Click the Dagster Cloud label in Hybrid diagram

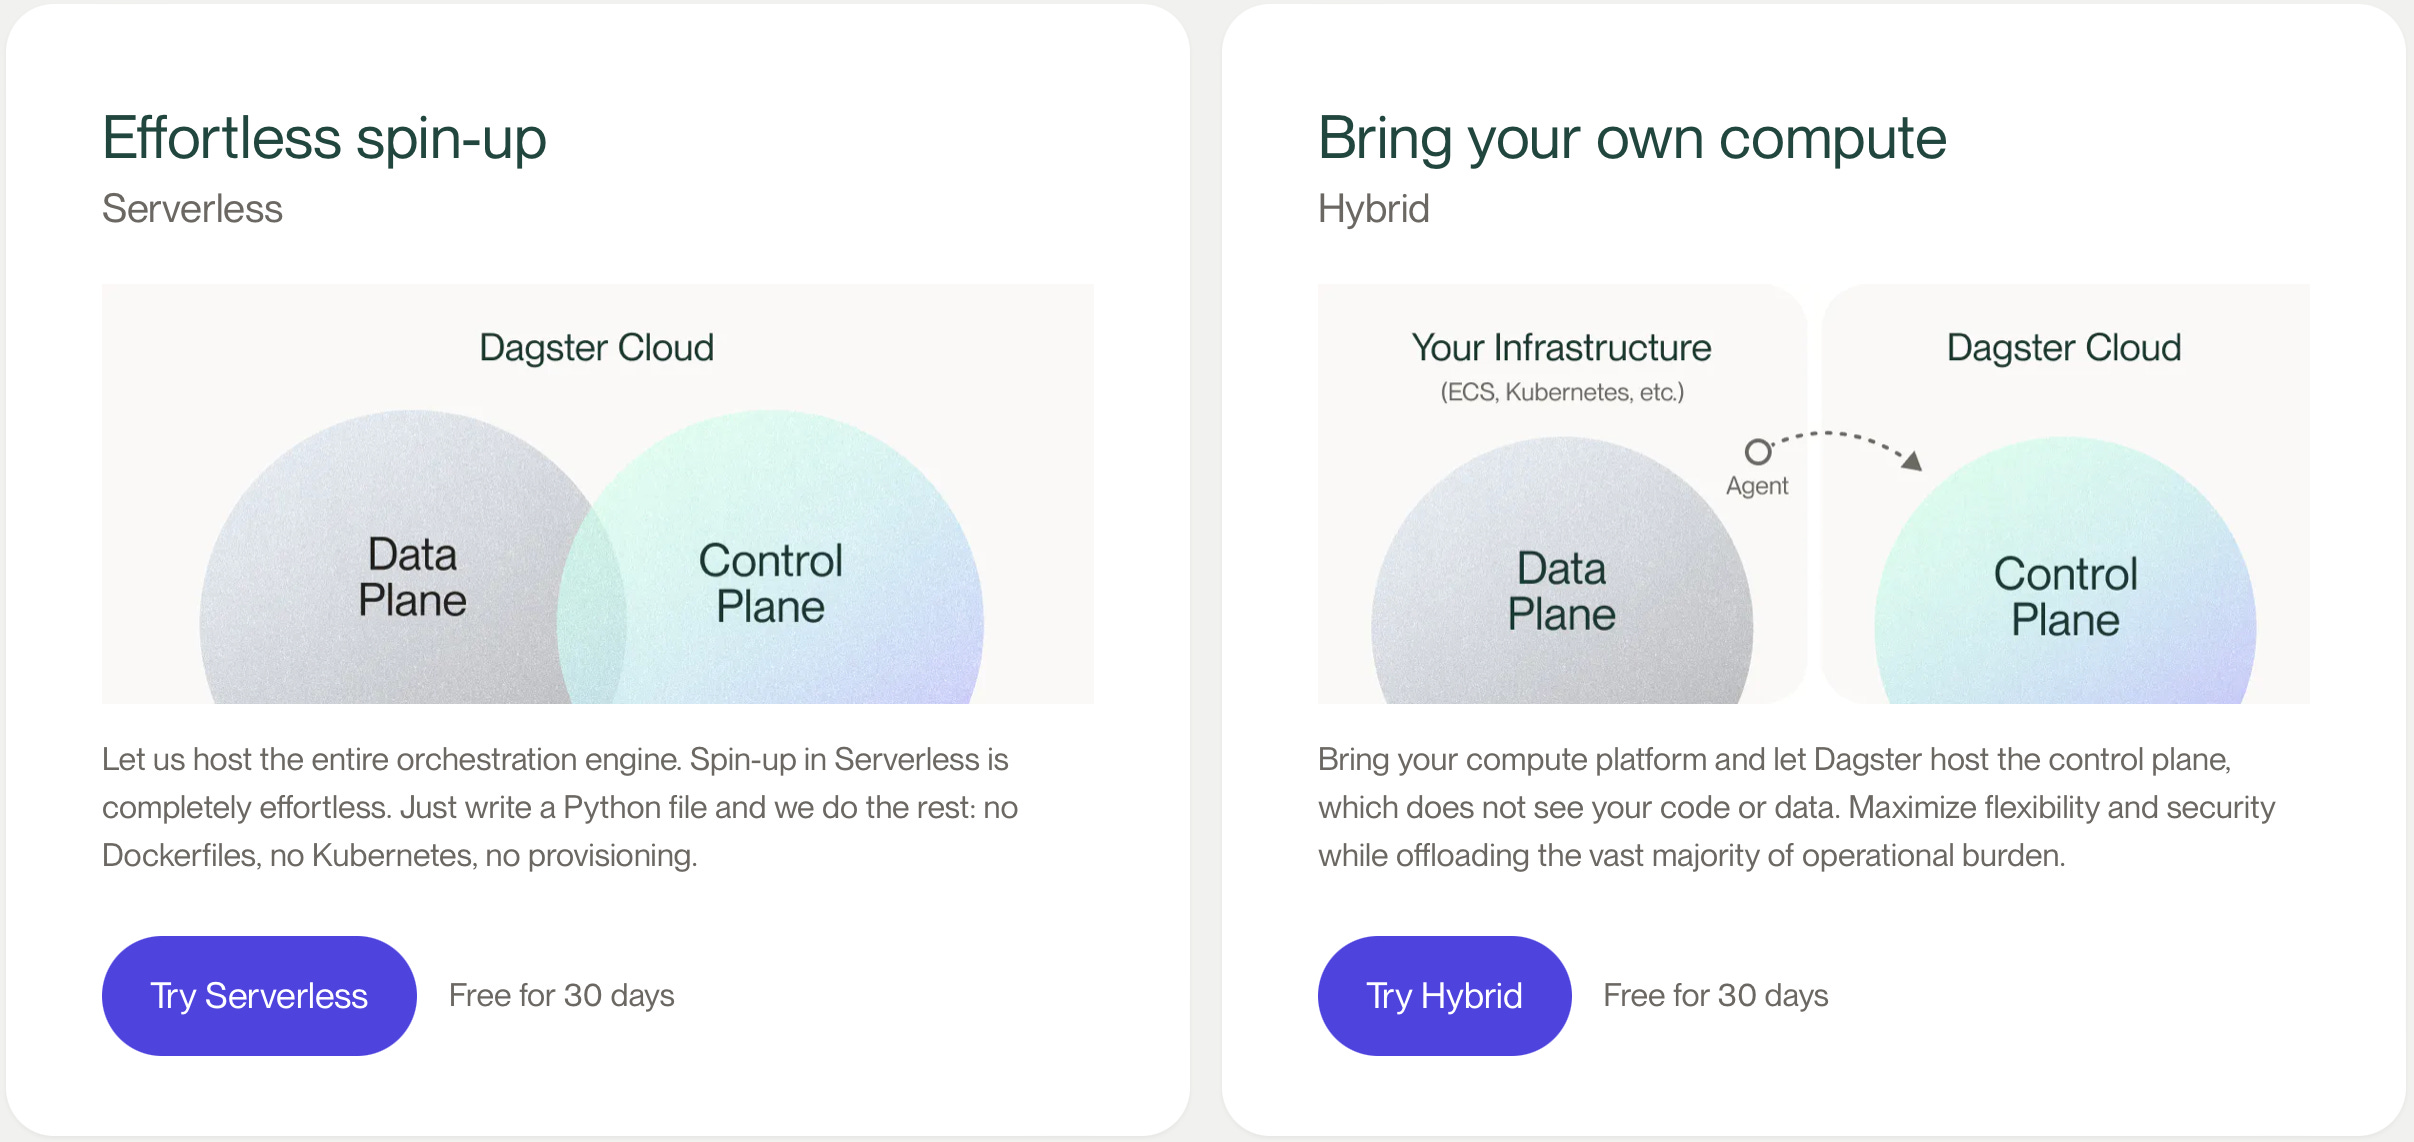click(2064, 348)
